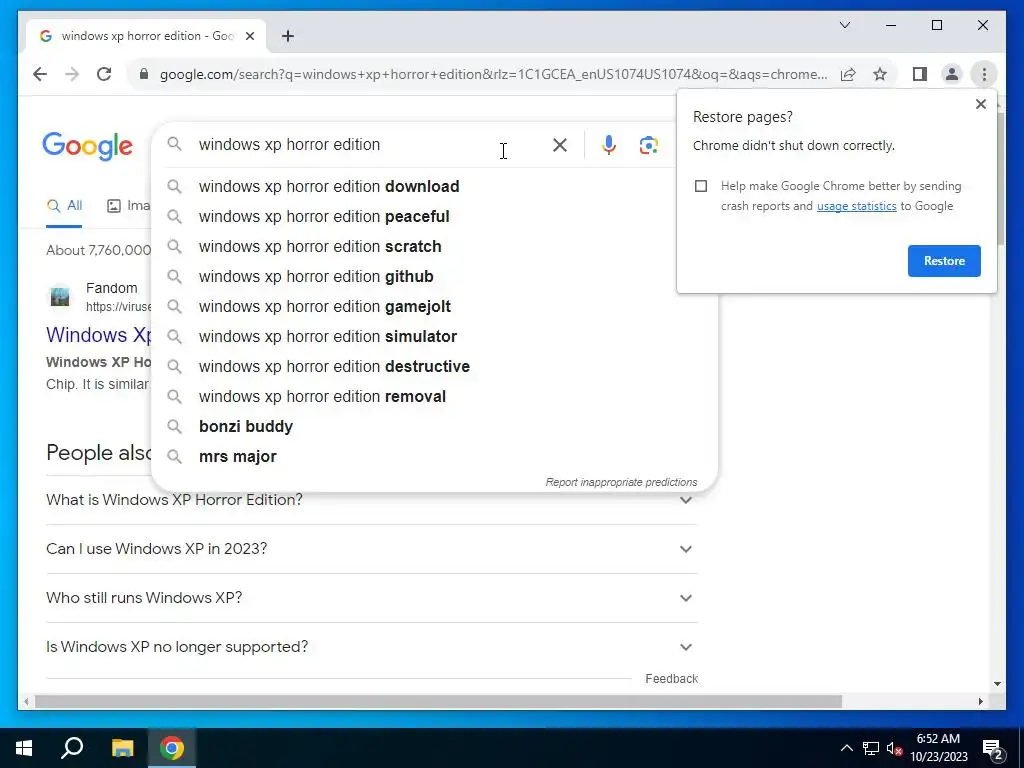This screenshot has height=768, width=1024.
Task: View site info via the padlock icon
Action: (x=144, y=74)
